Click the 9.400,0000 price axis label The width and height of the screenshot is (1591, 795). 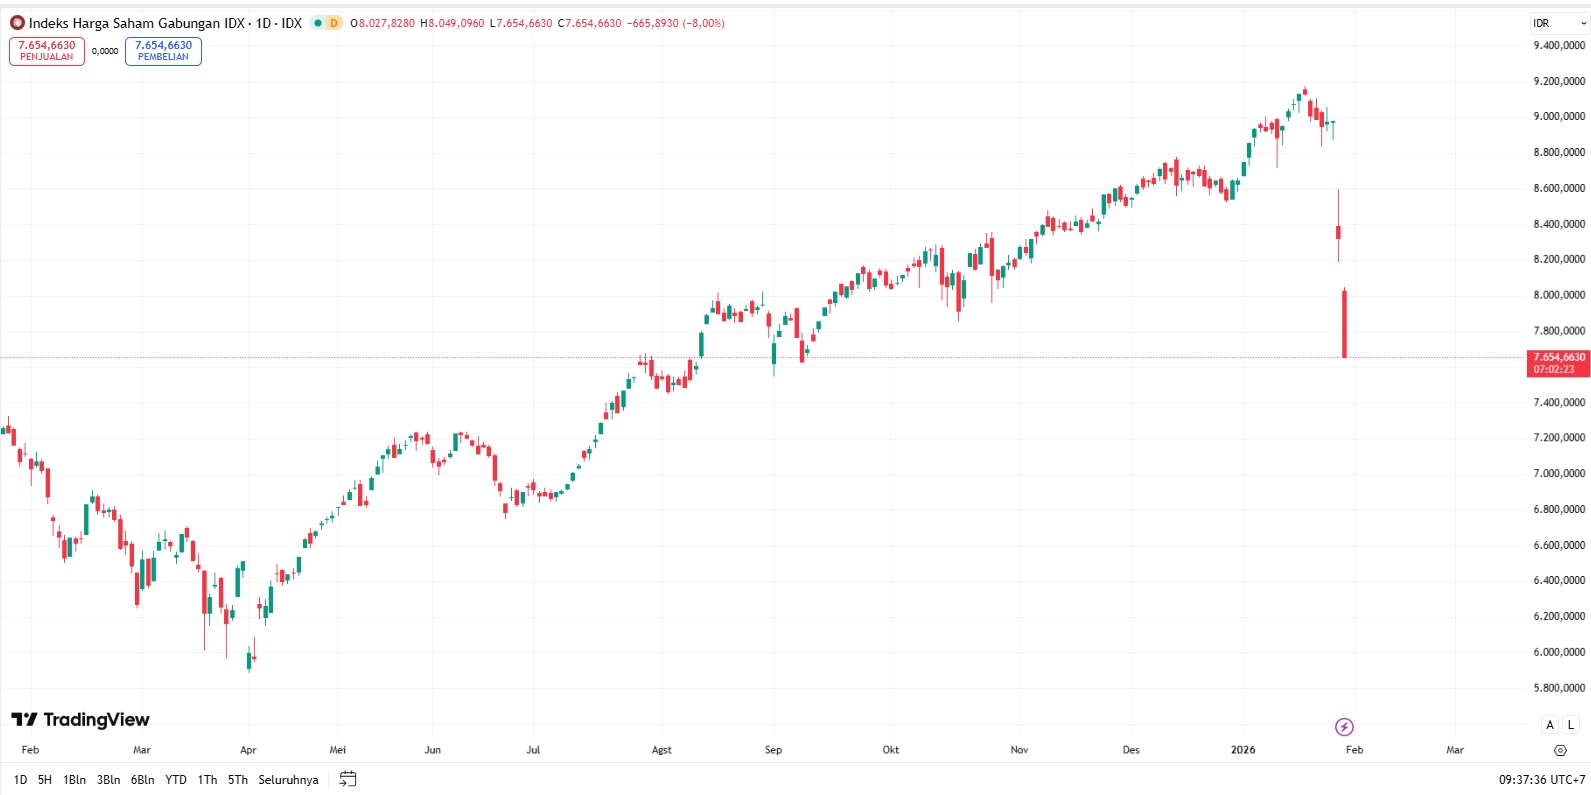[x=1559, y=45]
